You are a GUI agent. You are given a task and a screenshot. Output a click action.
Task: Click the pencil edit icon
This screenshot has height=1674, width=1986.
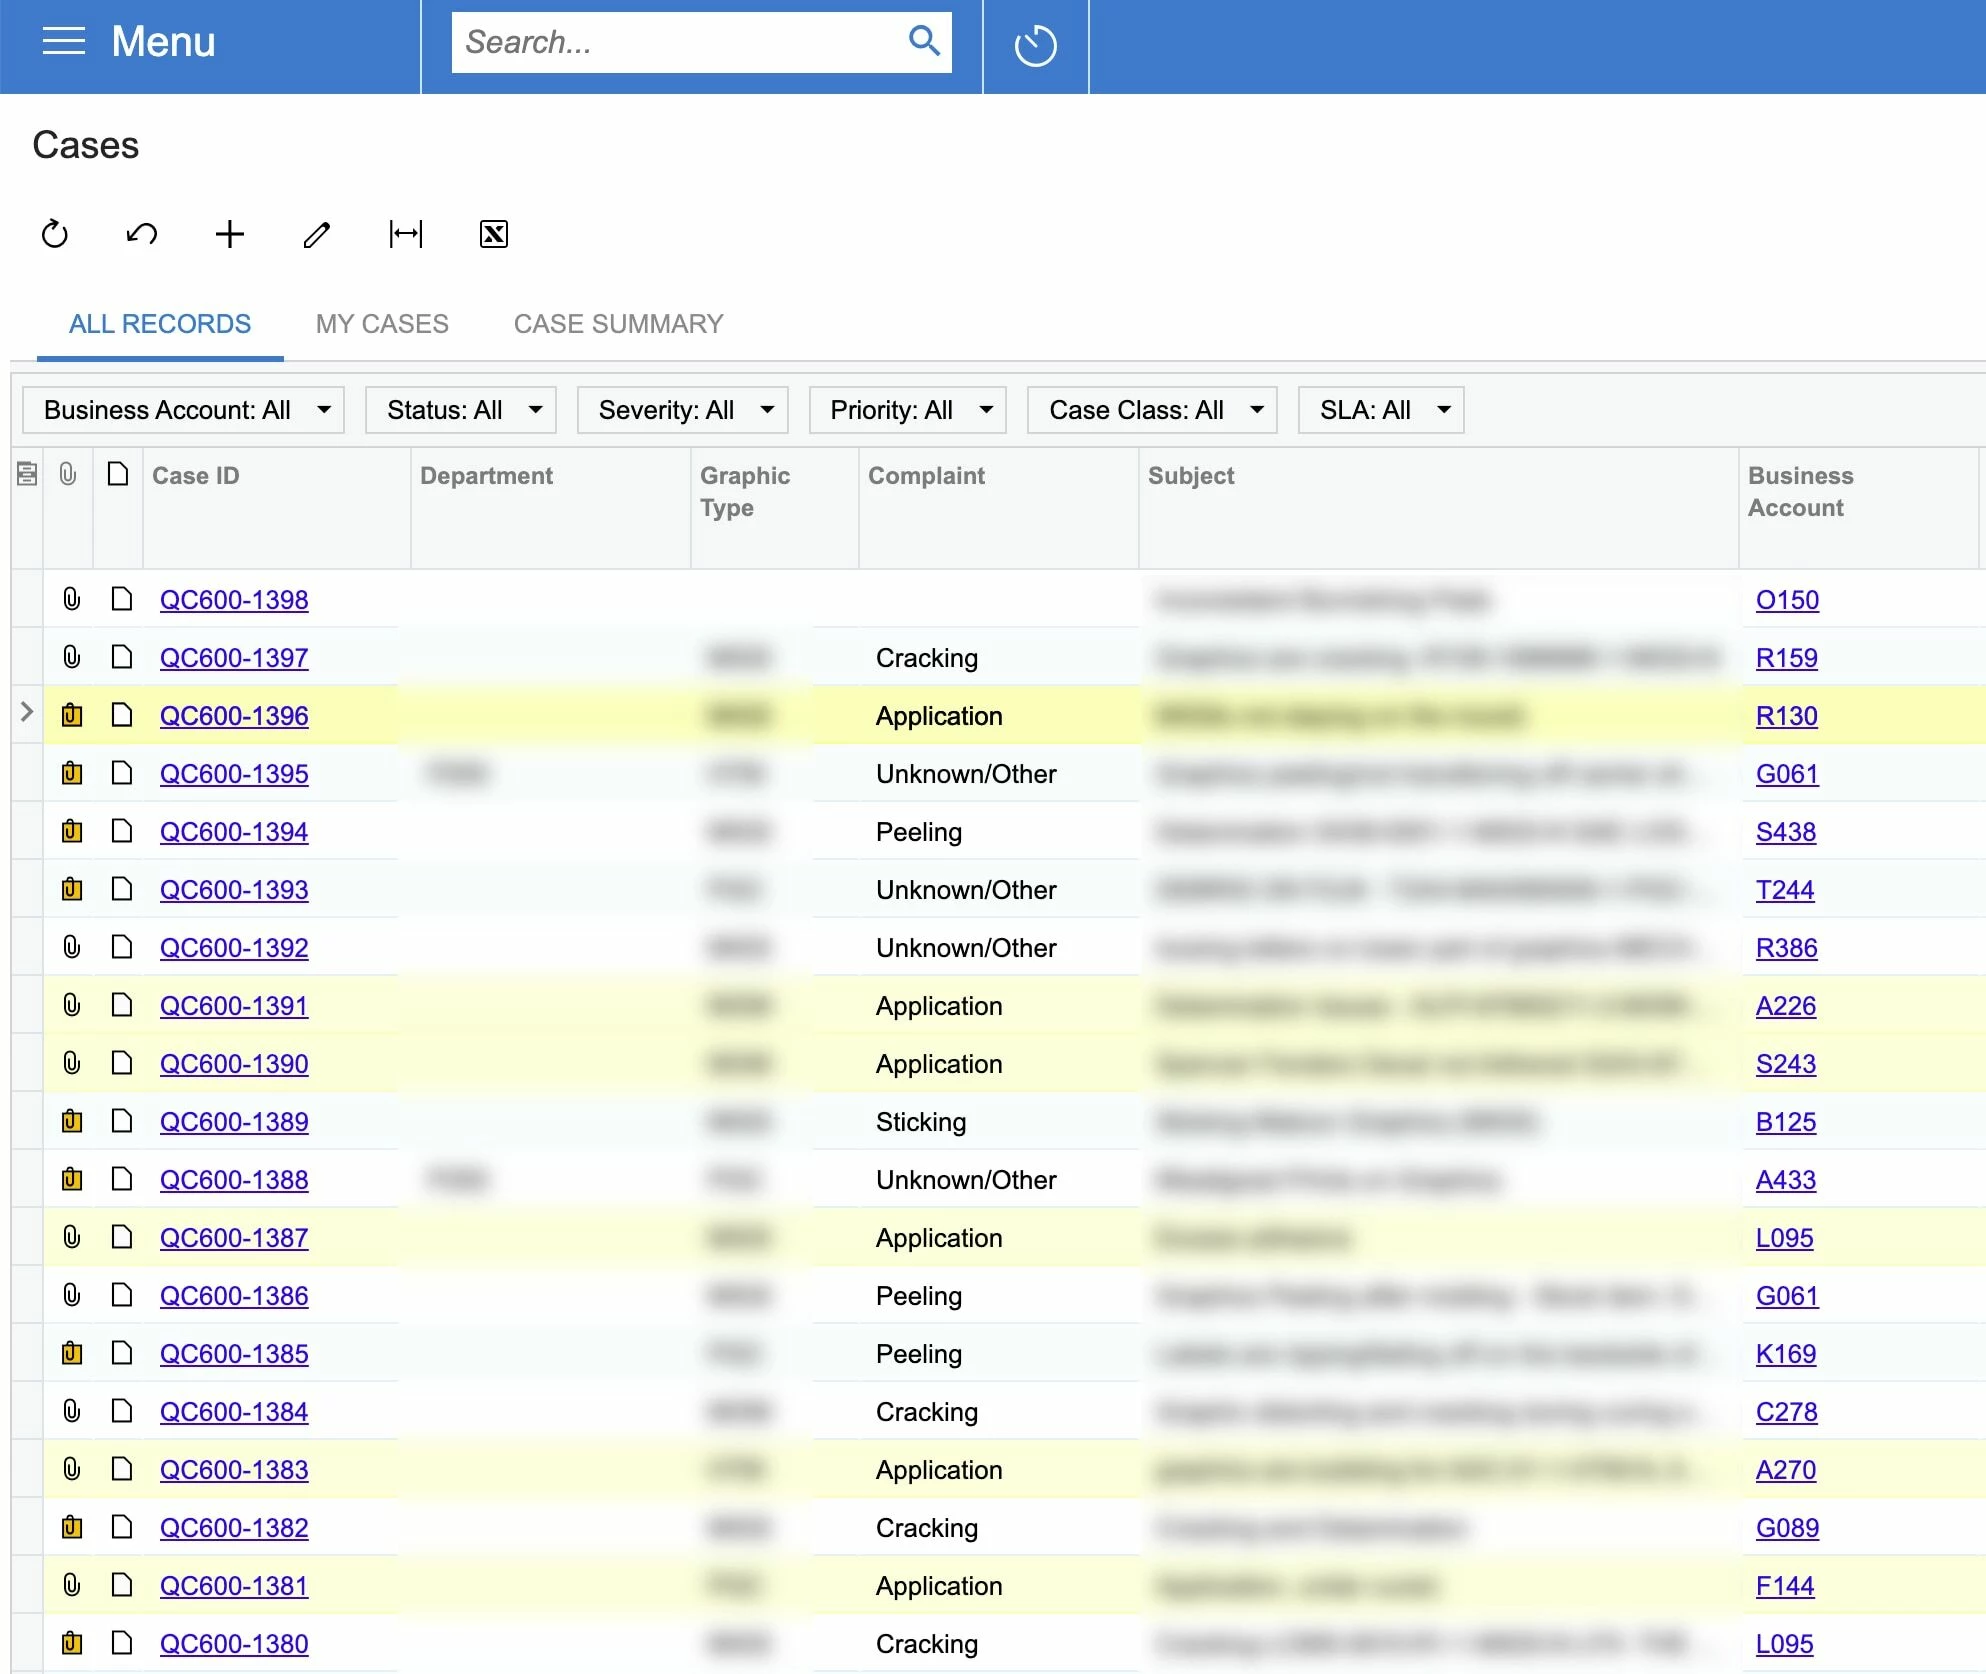tap(317, 234)
